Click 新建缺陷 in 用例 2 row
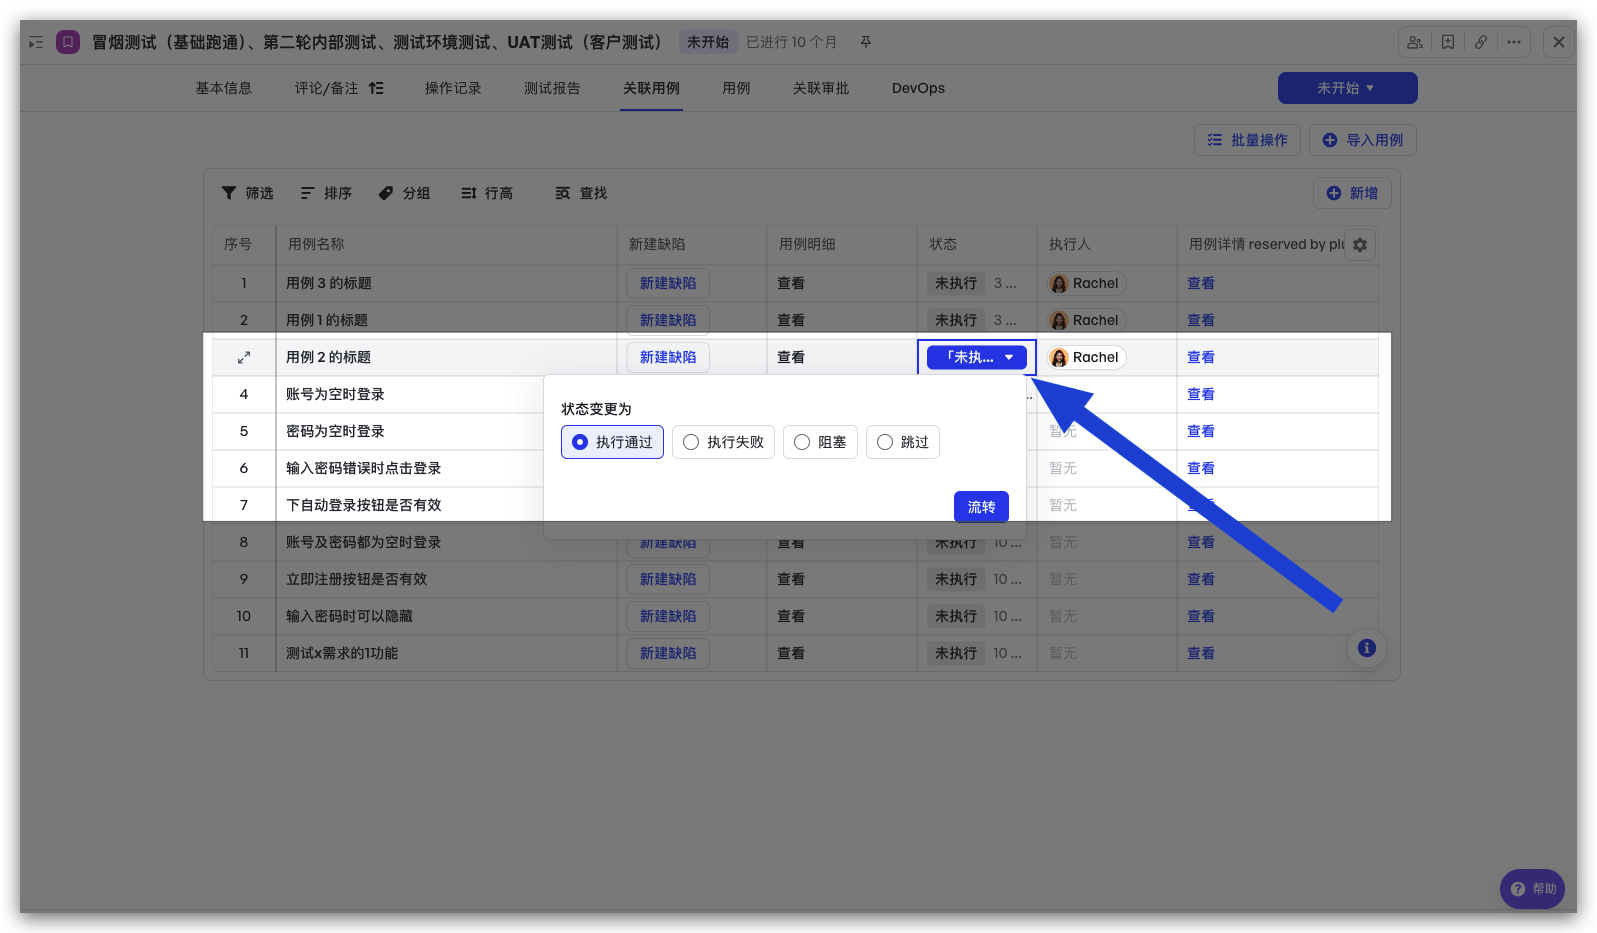 668,357
